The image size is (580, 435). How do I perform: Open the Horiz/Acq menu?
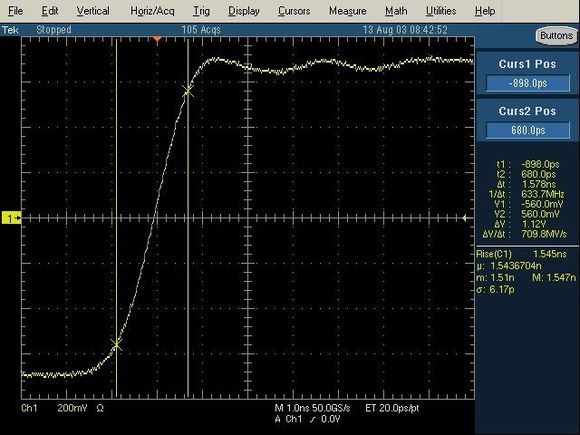coord(152,11)
